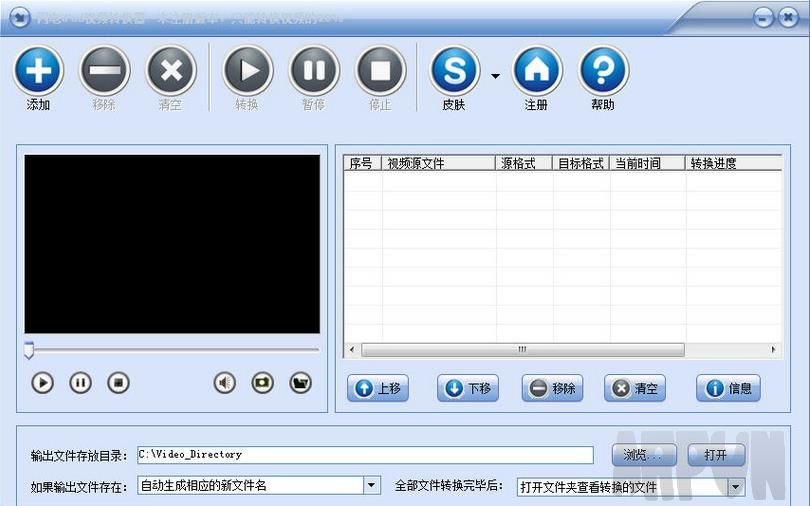Mute preview using the speaker icon
Viewport: 810px width, 506px height.
click(x=225, y=383)
